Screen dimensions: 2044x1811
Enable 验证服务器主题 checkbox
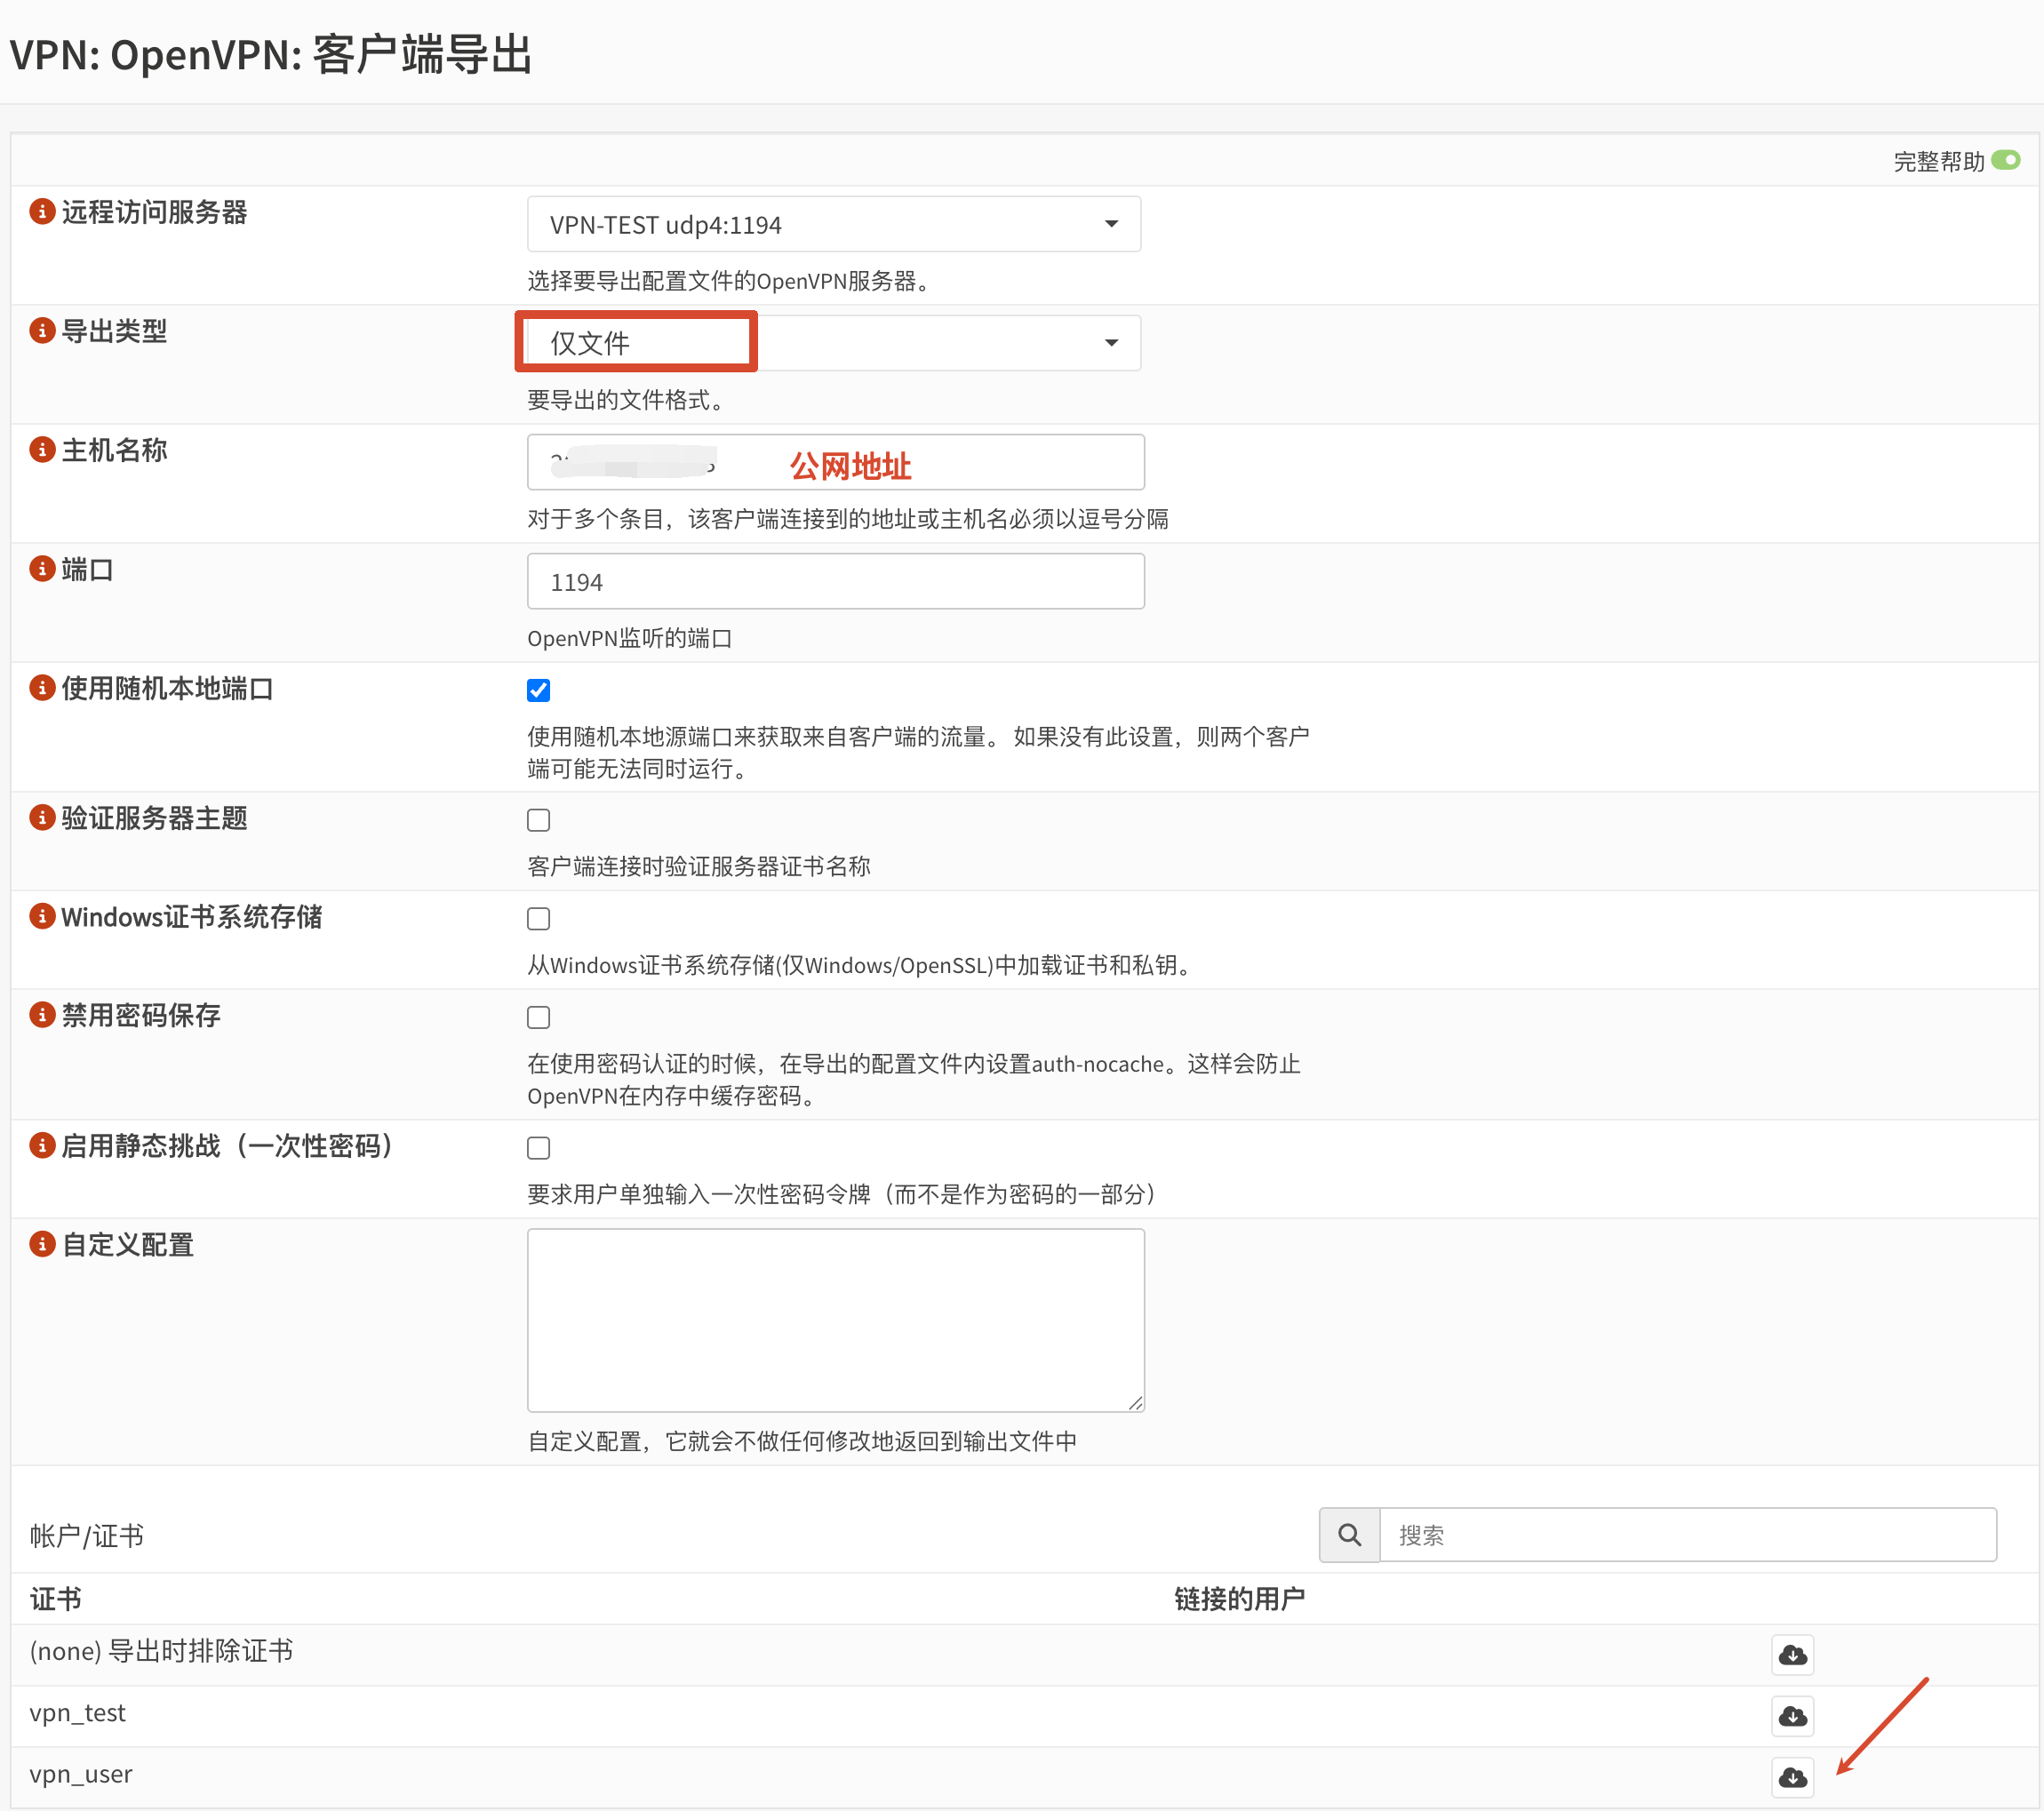pyautogui.click(x=538, y=820)
